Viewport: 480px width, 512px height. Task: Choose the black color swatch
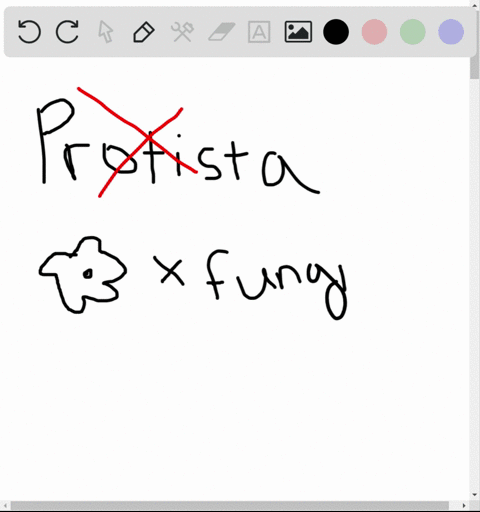click(x=336, y=32)
